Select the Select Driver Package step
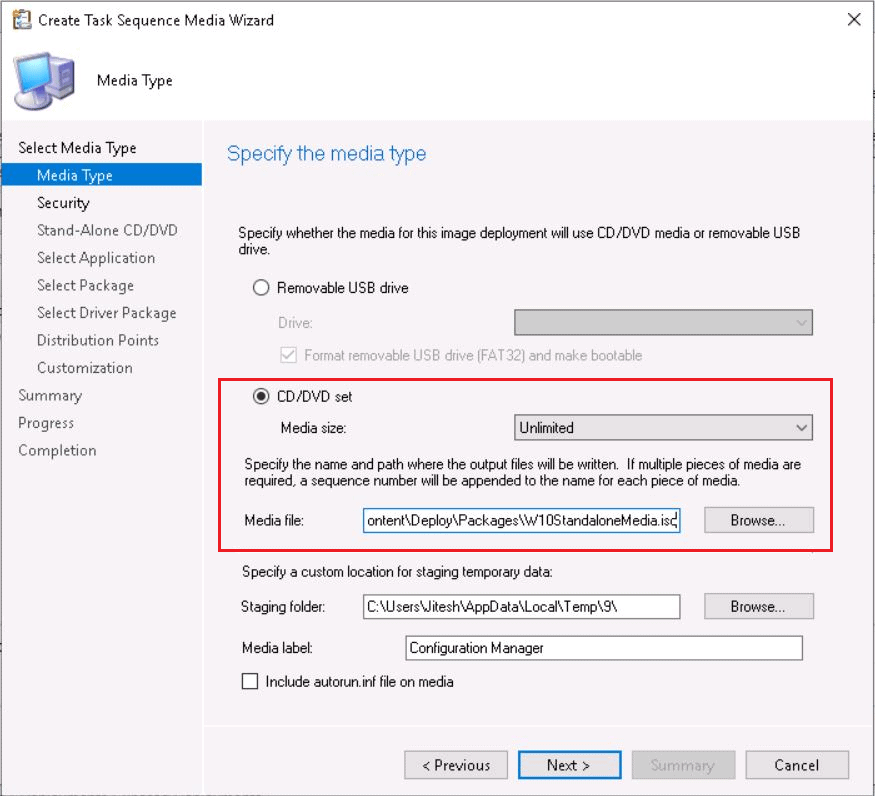 106,313
